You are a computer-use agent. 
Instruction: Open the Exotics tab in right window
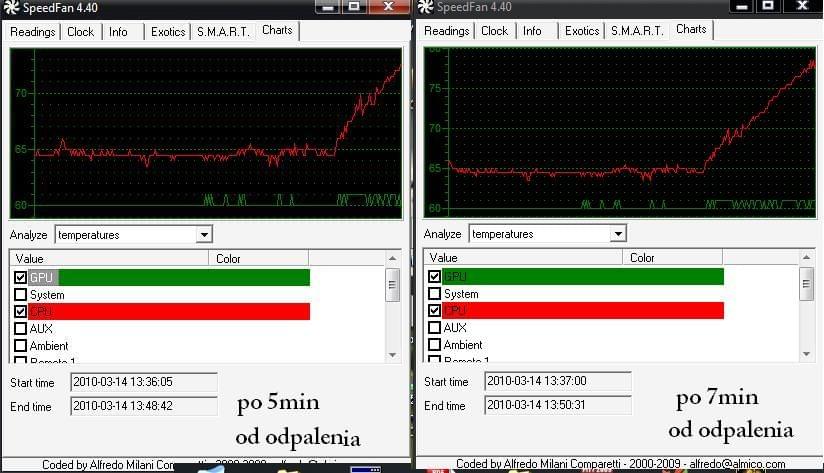click(582, 31)
